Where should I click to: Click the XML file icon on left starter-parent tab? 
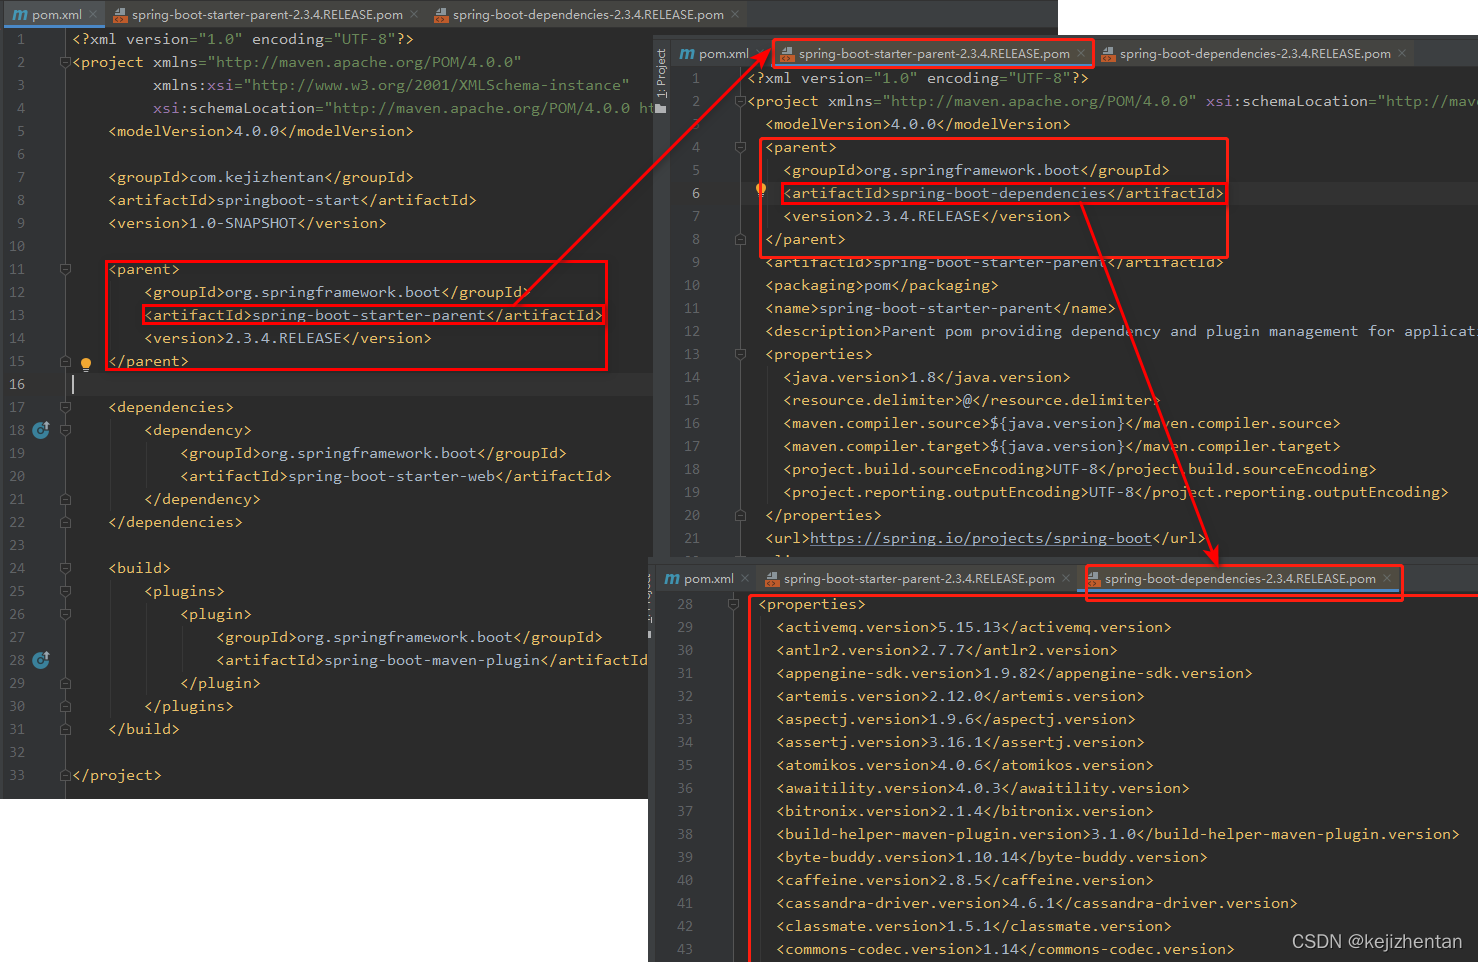coord(121,15)
